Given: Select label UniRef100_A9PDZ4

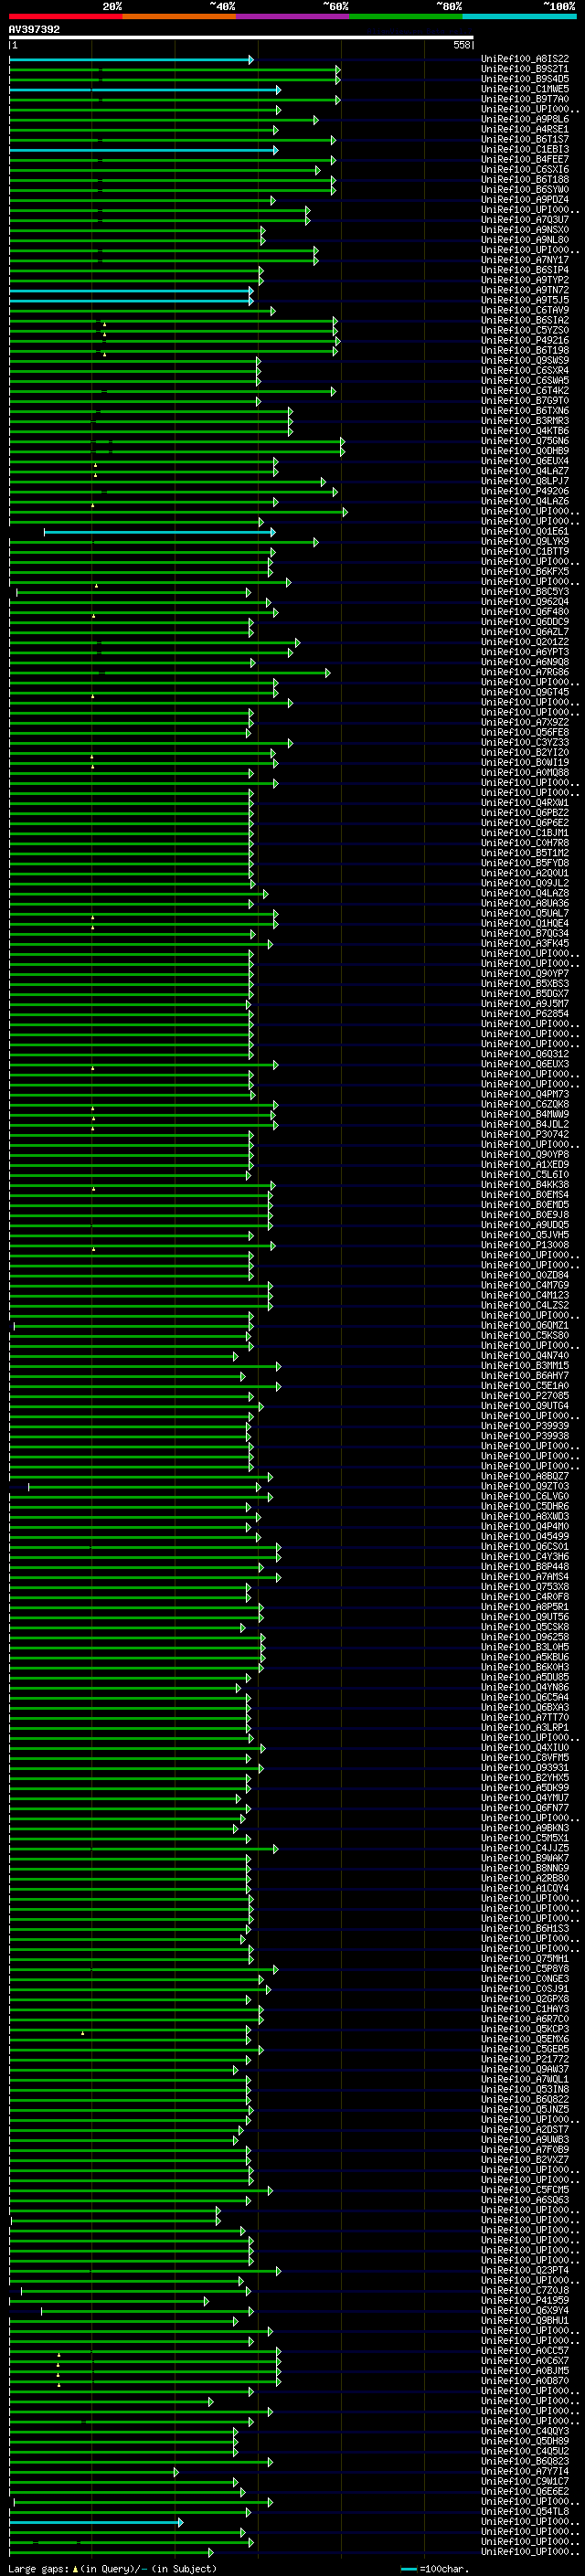Looking at the screenshot, I should coord(525,200).
